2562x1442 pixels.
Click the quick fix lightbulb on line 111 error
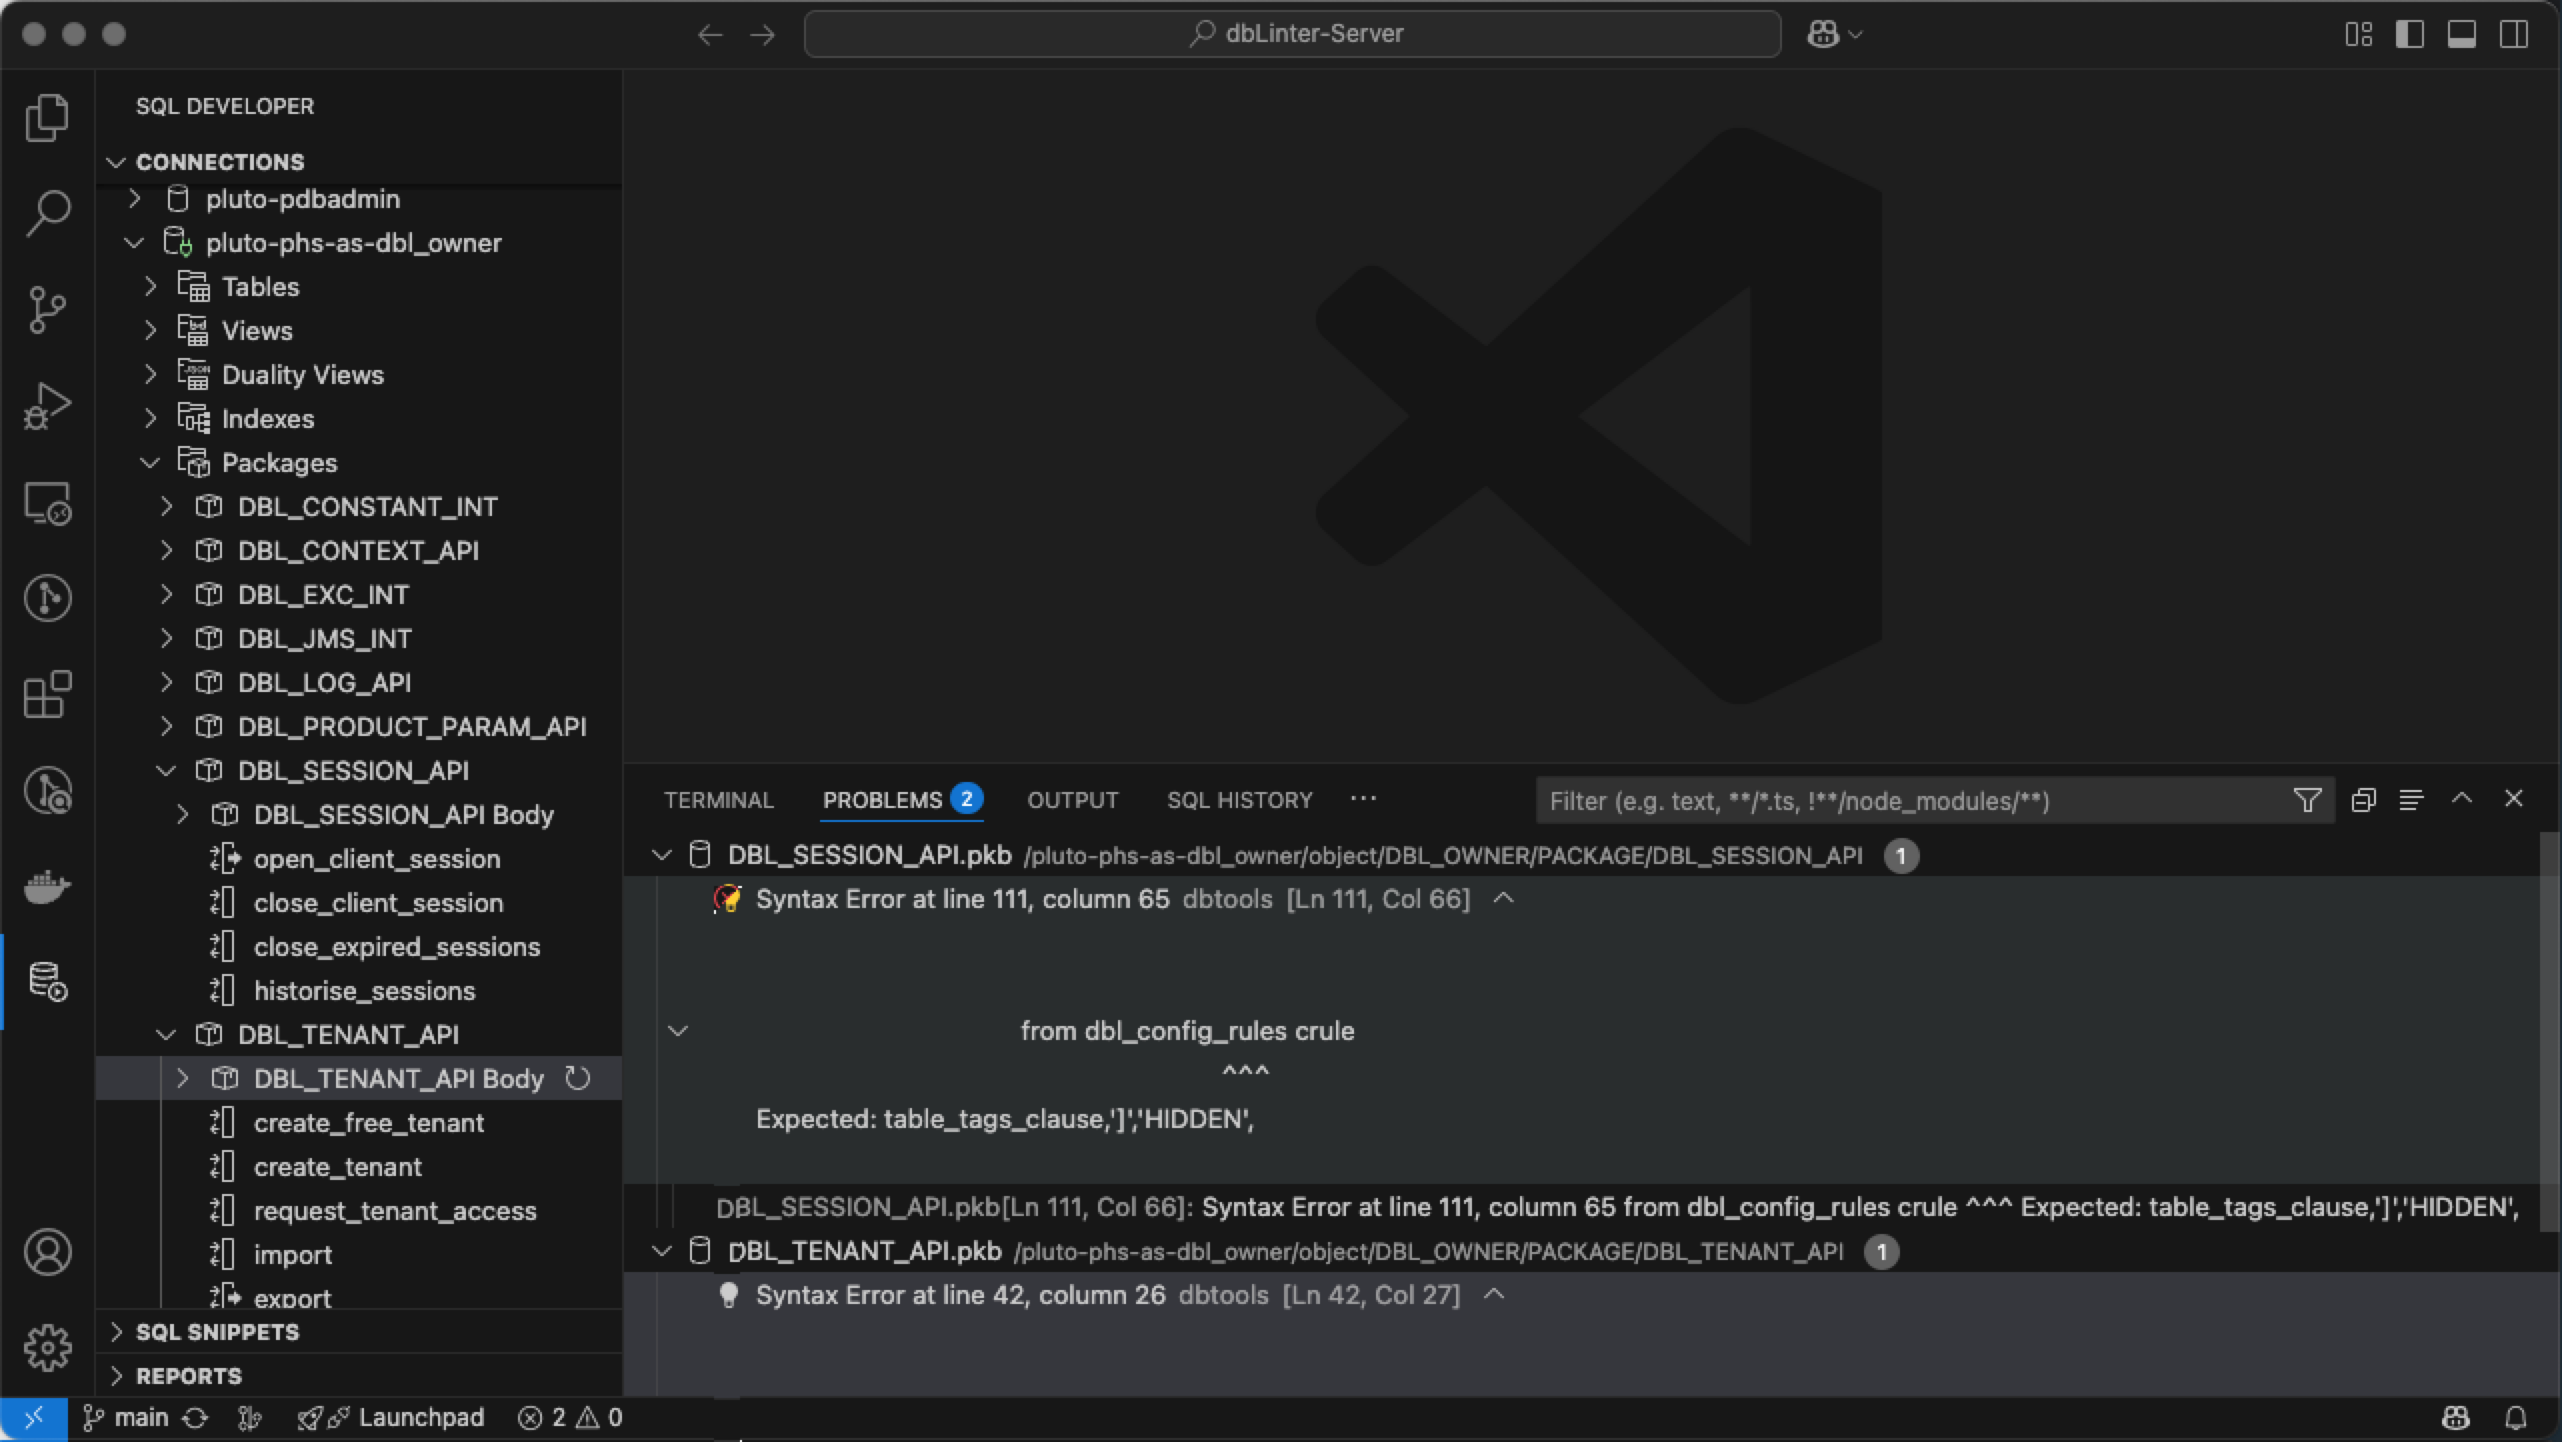(x=728, y=898)
